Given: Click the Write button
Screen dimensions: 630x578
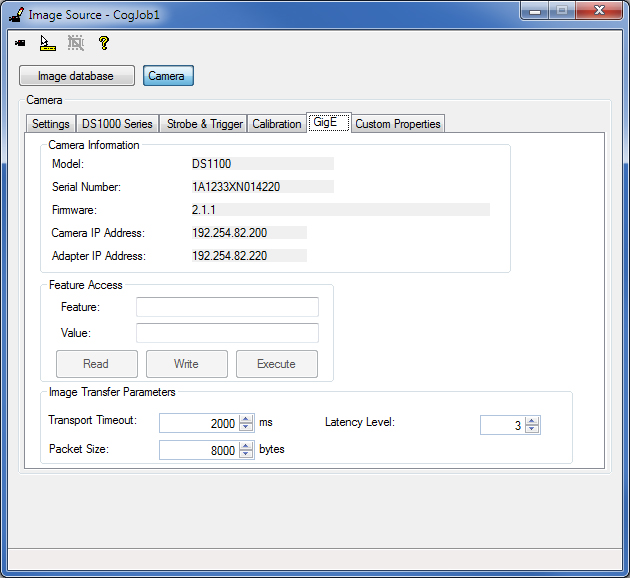Looking at the screenshot, I should point(187,364).
